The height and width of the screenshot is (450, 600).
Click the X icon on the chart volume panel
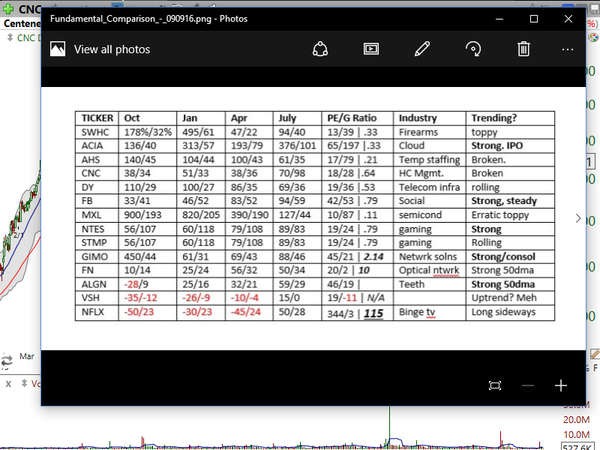[x=8, y=384]
